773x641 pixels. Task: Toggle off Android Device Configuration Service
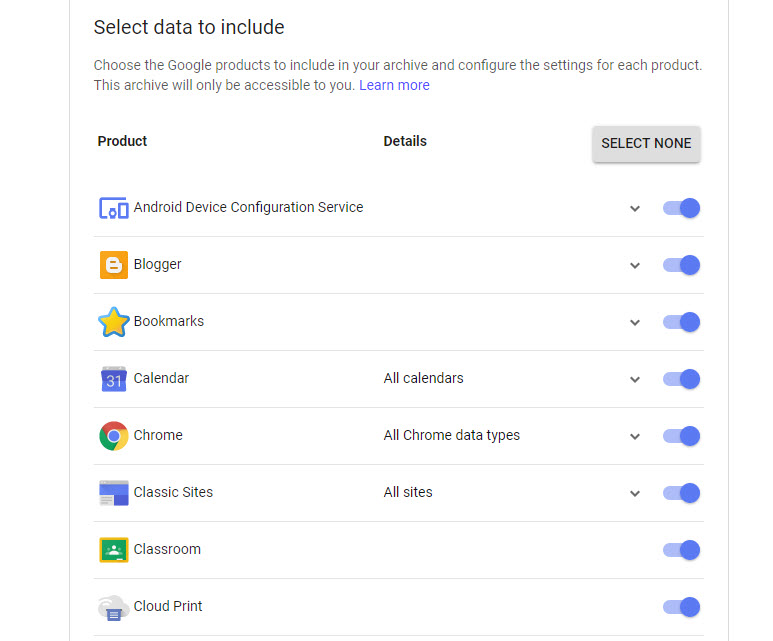pos(681,208)
